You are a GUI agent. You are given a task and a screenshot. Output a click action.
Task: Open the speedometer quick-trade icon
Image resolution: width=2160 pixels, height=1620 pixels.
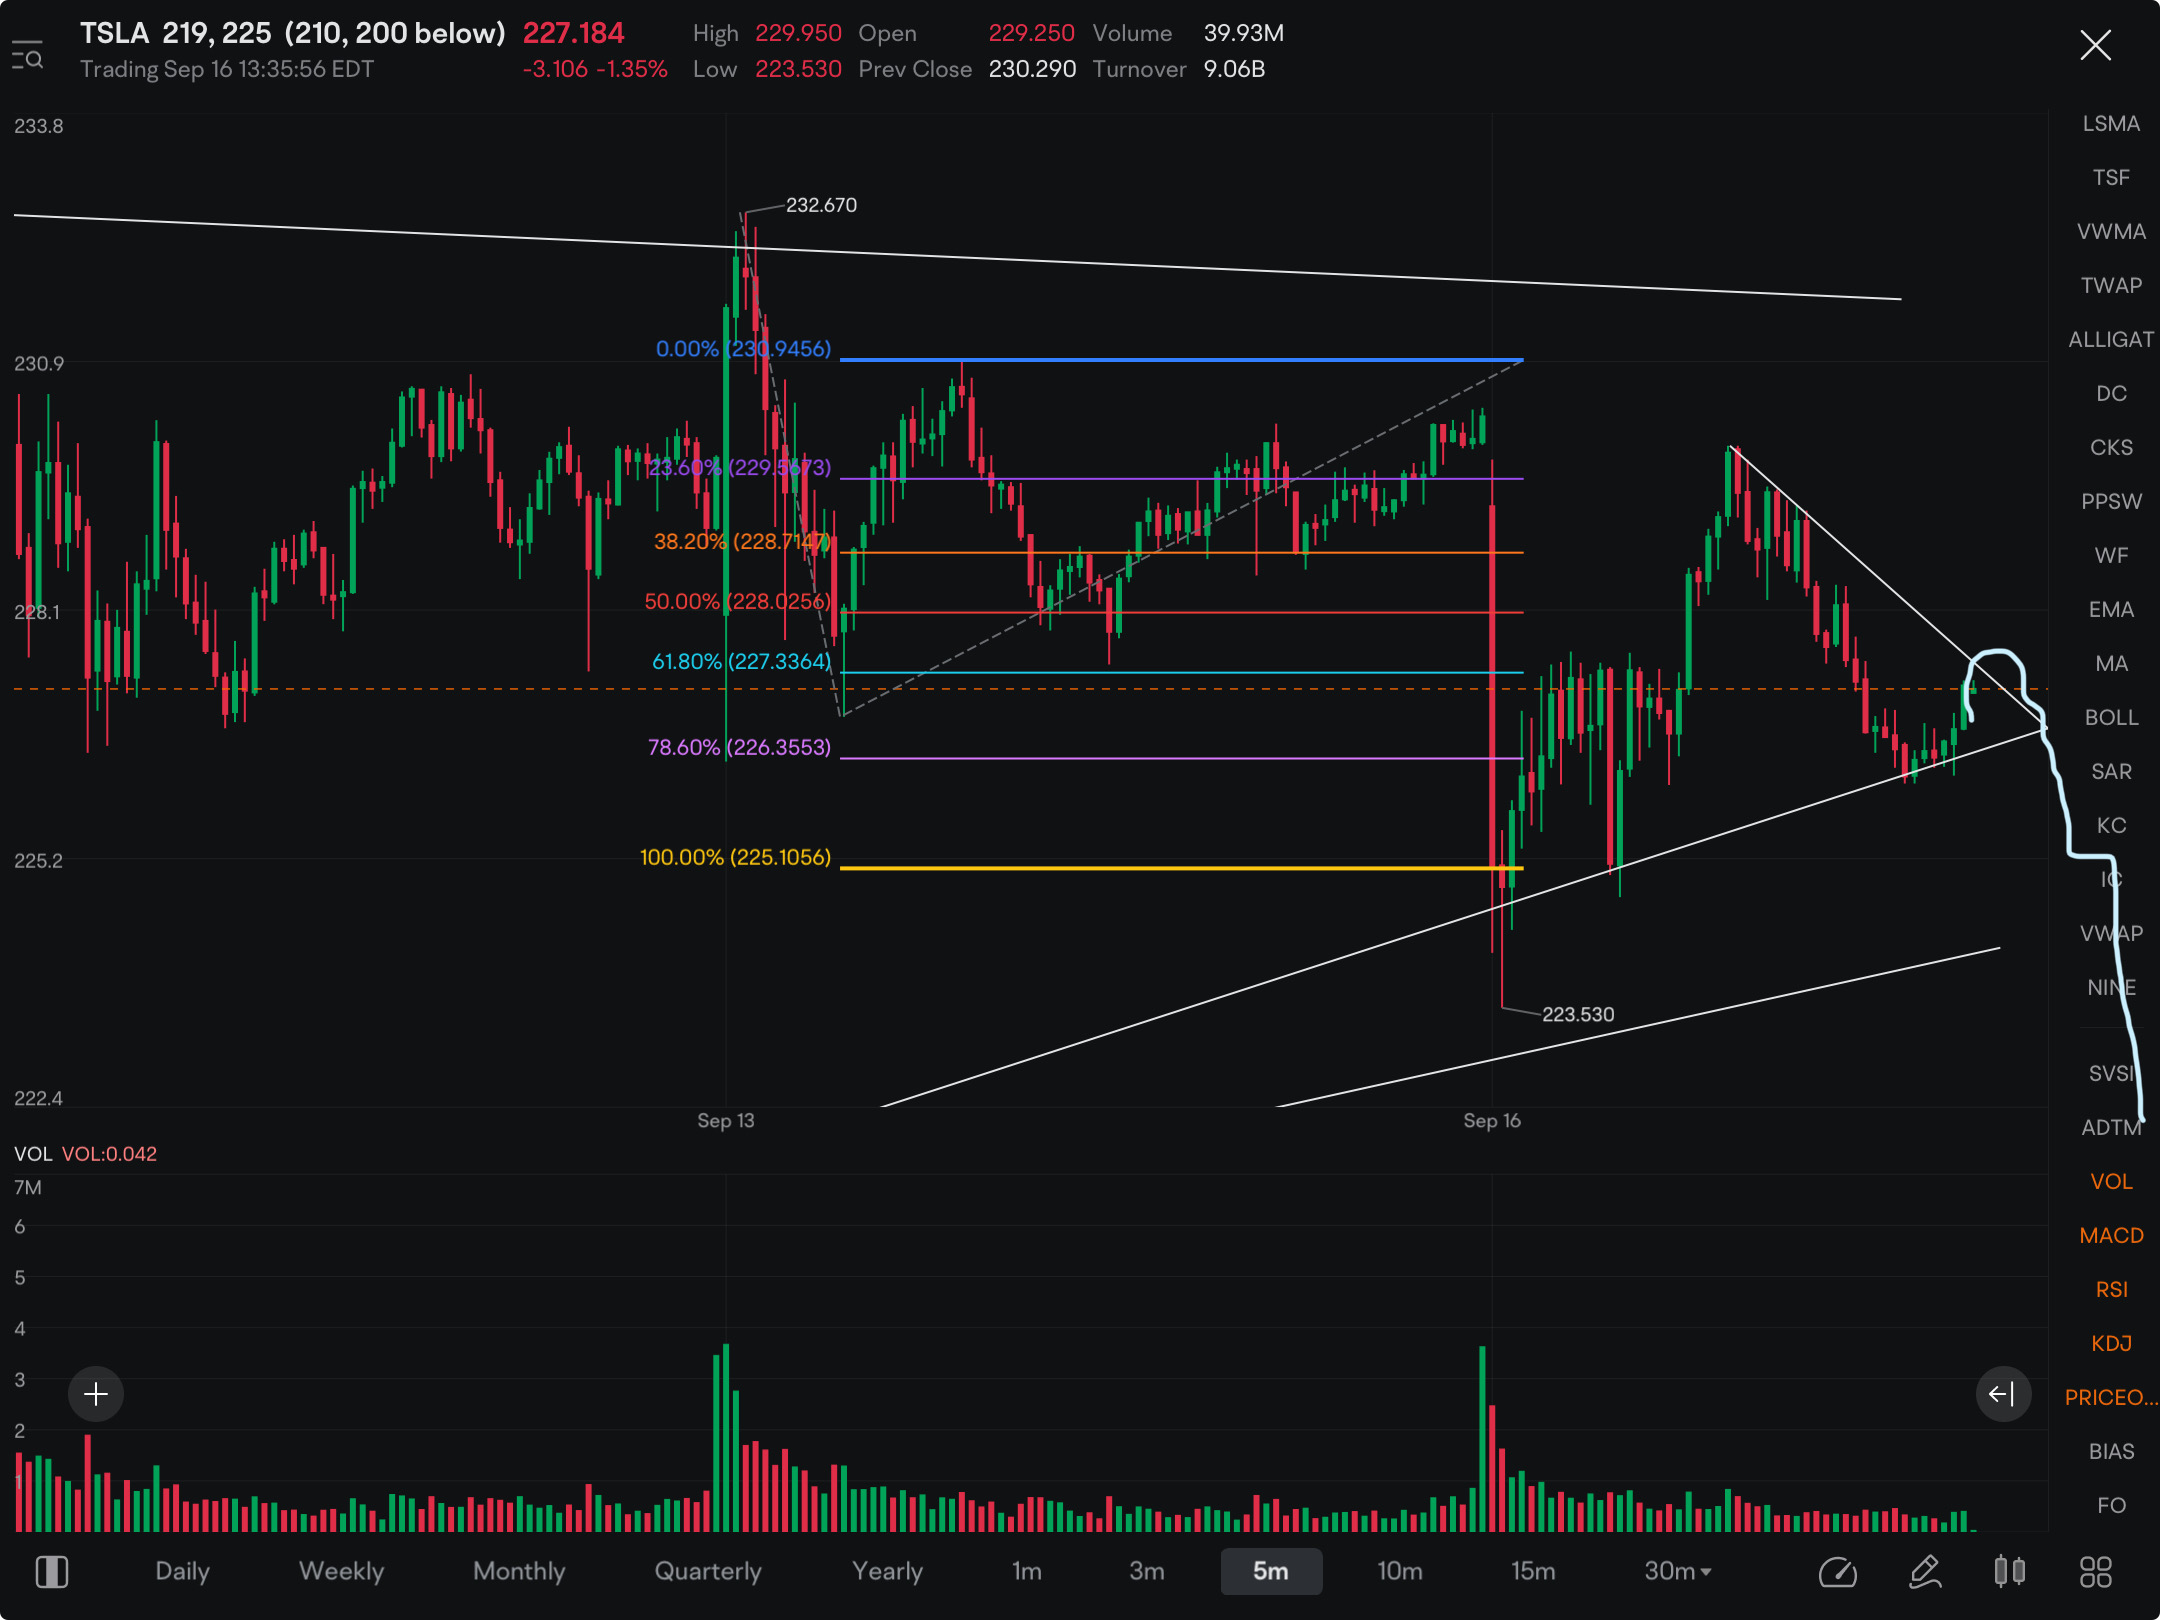[1838, 1572]
